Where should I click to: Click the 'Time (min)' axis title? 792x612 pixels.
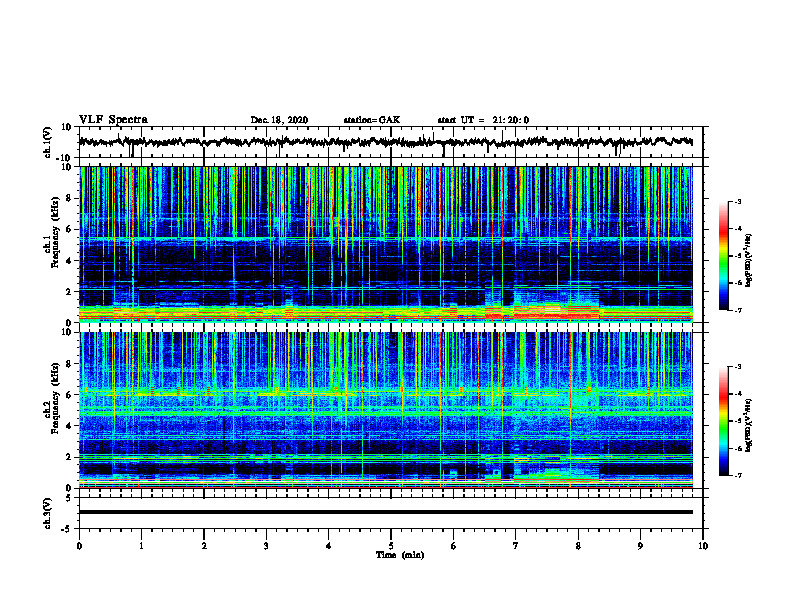coord(400,555)
